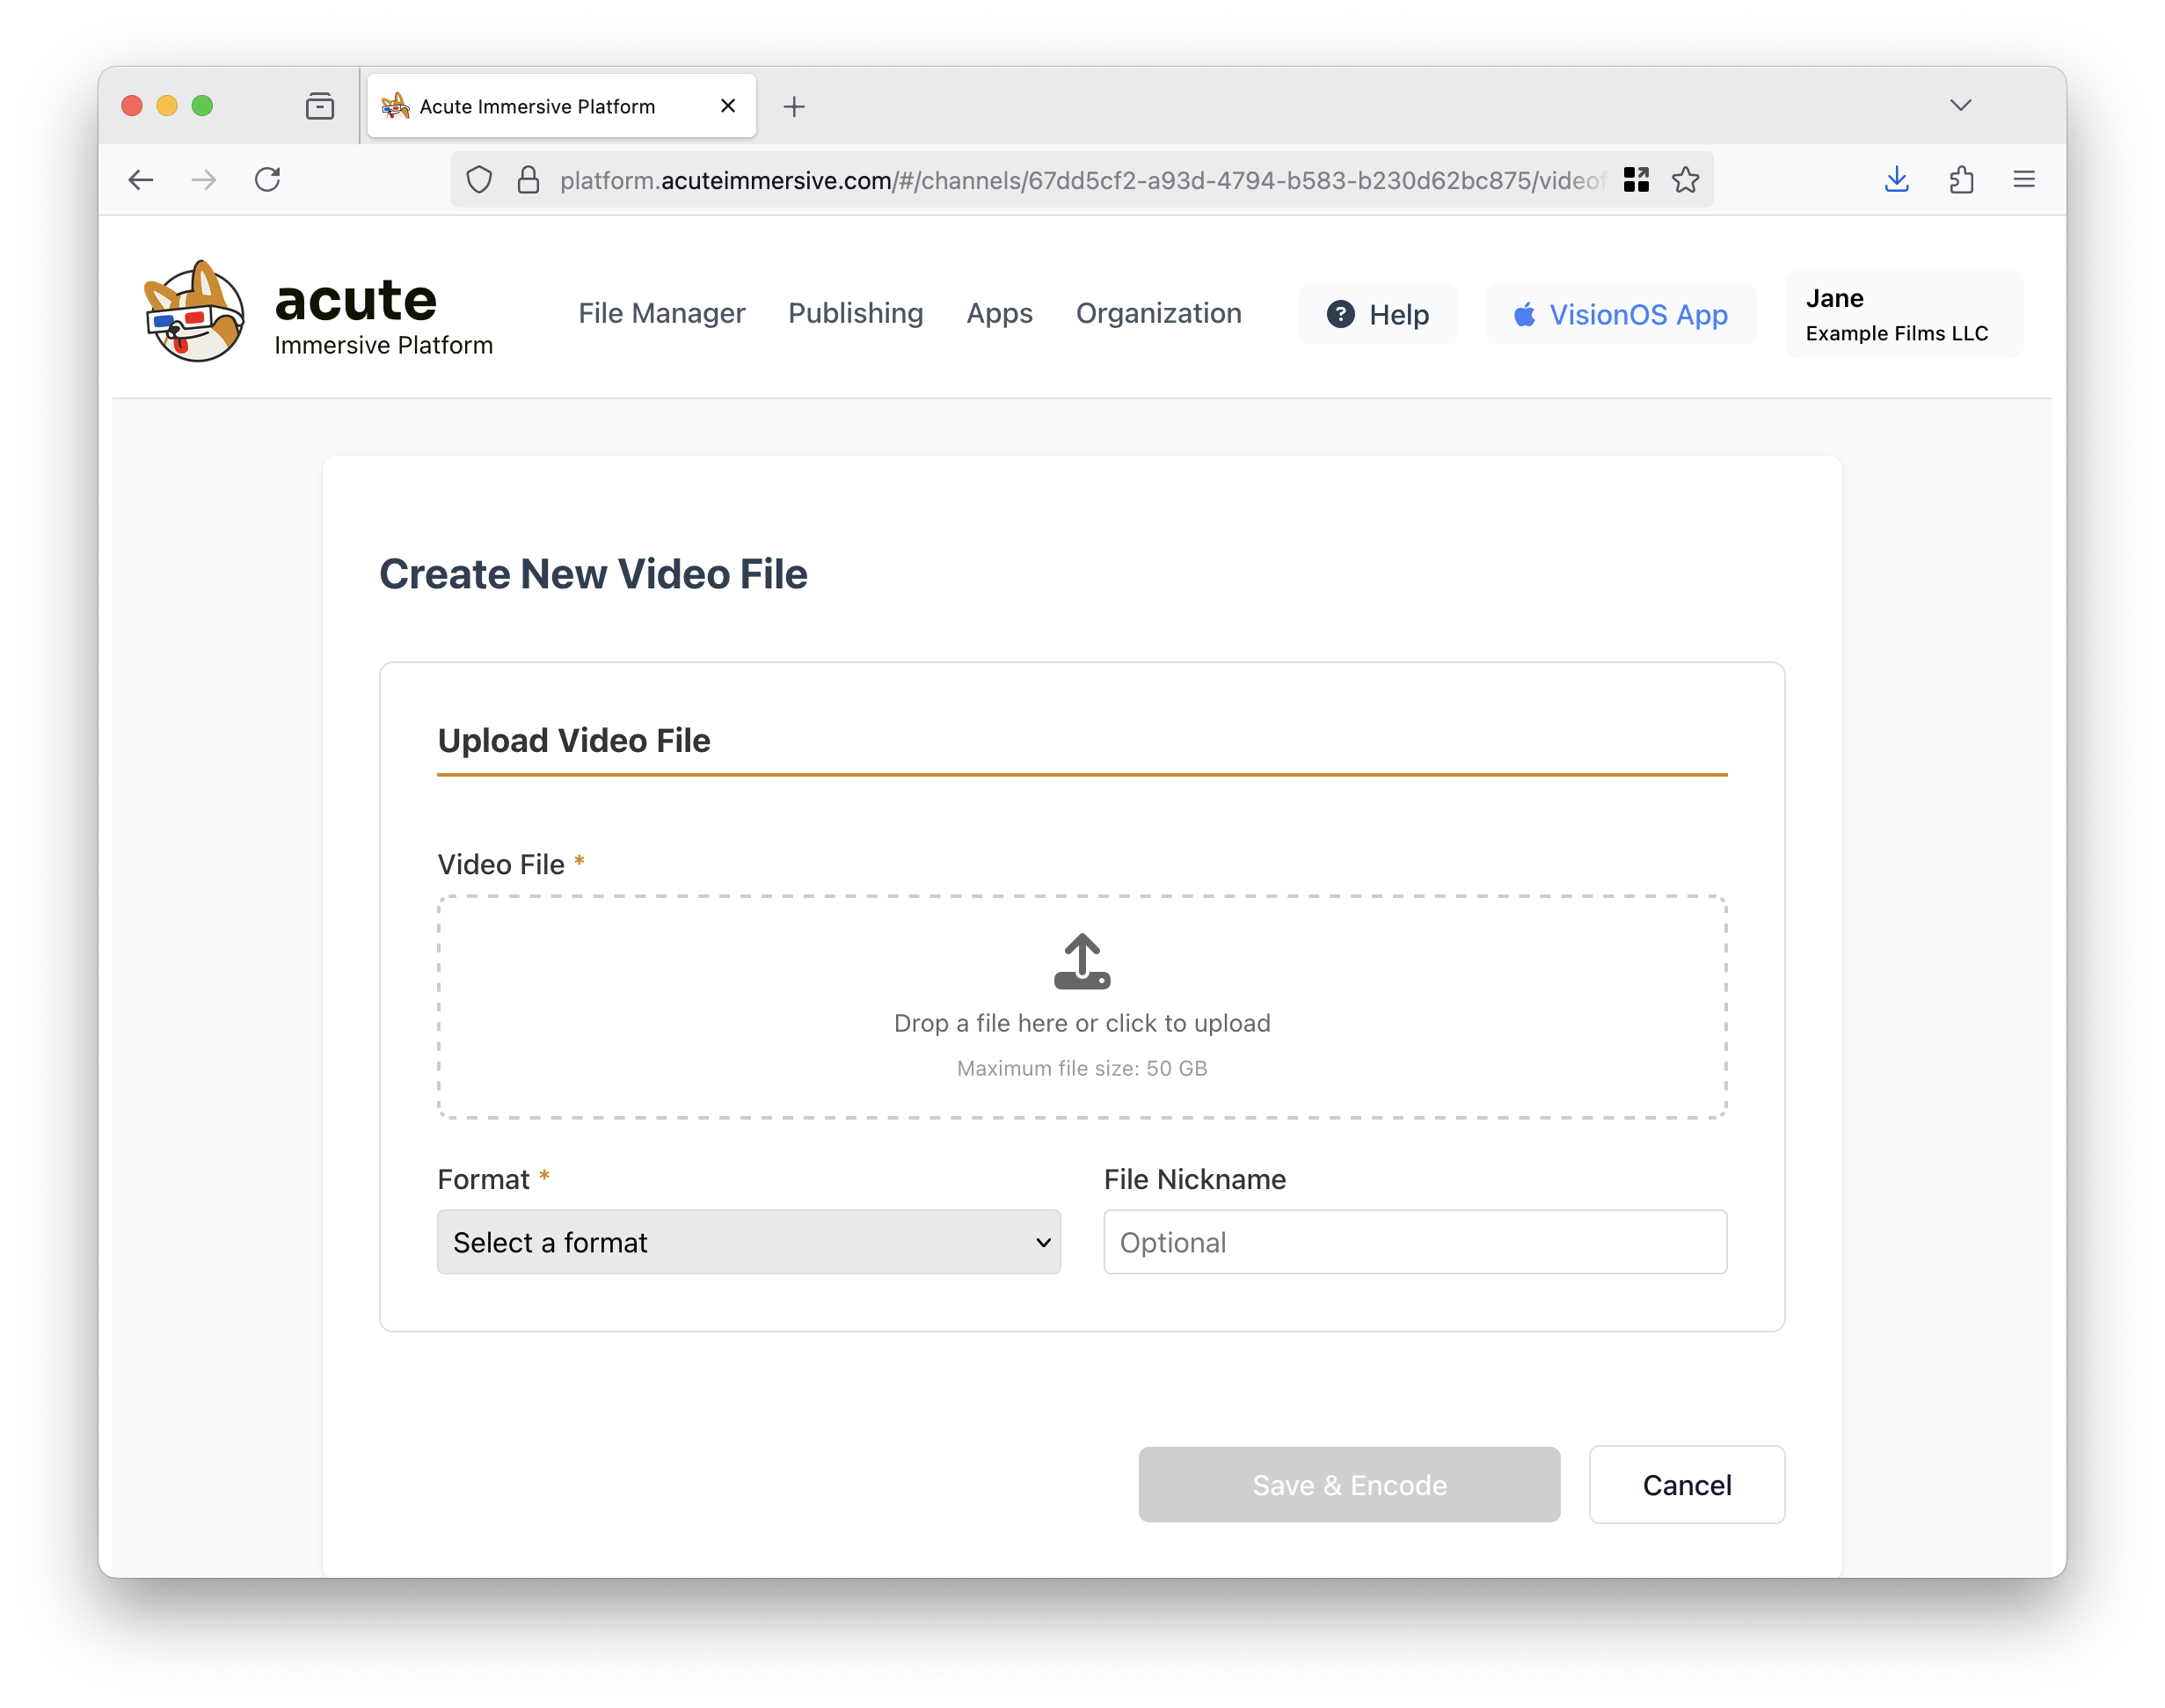
Task: Open the File Manager menu item
Action: coord(661,314)
